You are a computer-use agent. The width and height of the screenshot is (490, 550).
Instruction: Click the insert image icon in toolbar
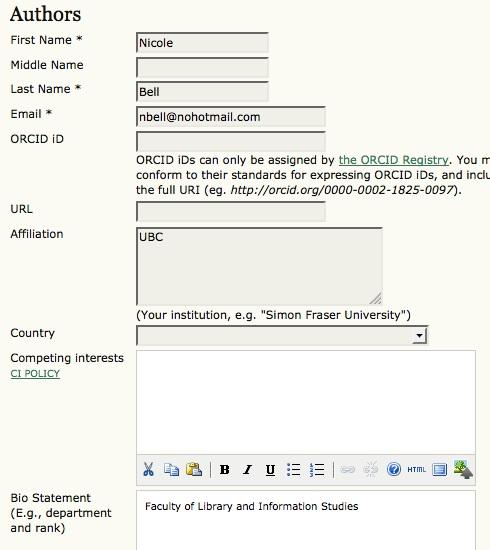point(463,469)
